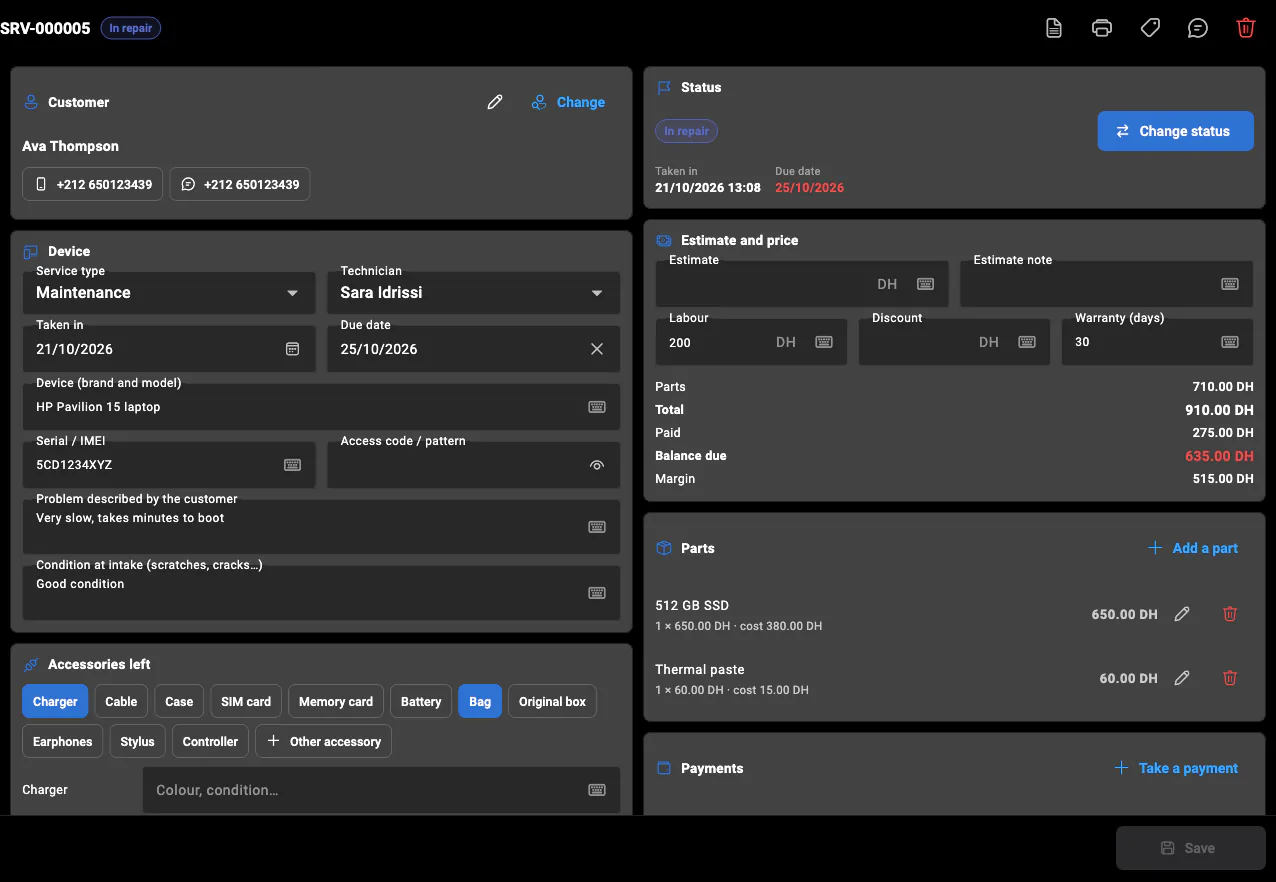Toggle the Memory card accessory chip
Viewport: 1276px width, 882px height.
(336, 702)
